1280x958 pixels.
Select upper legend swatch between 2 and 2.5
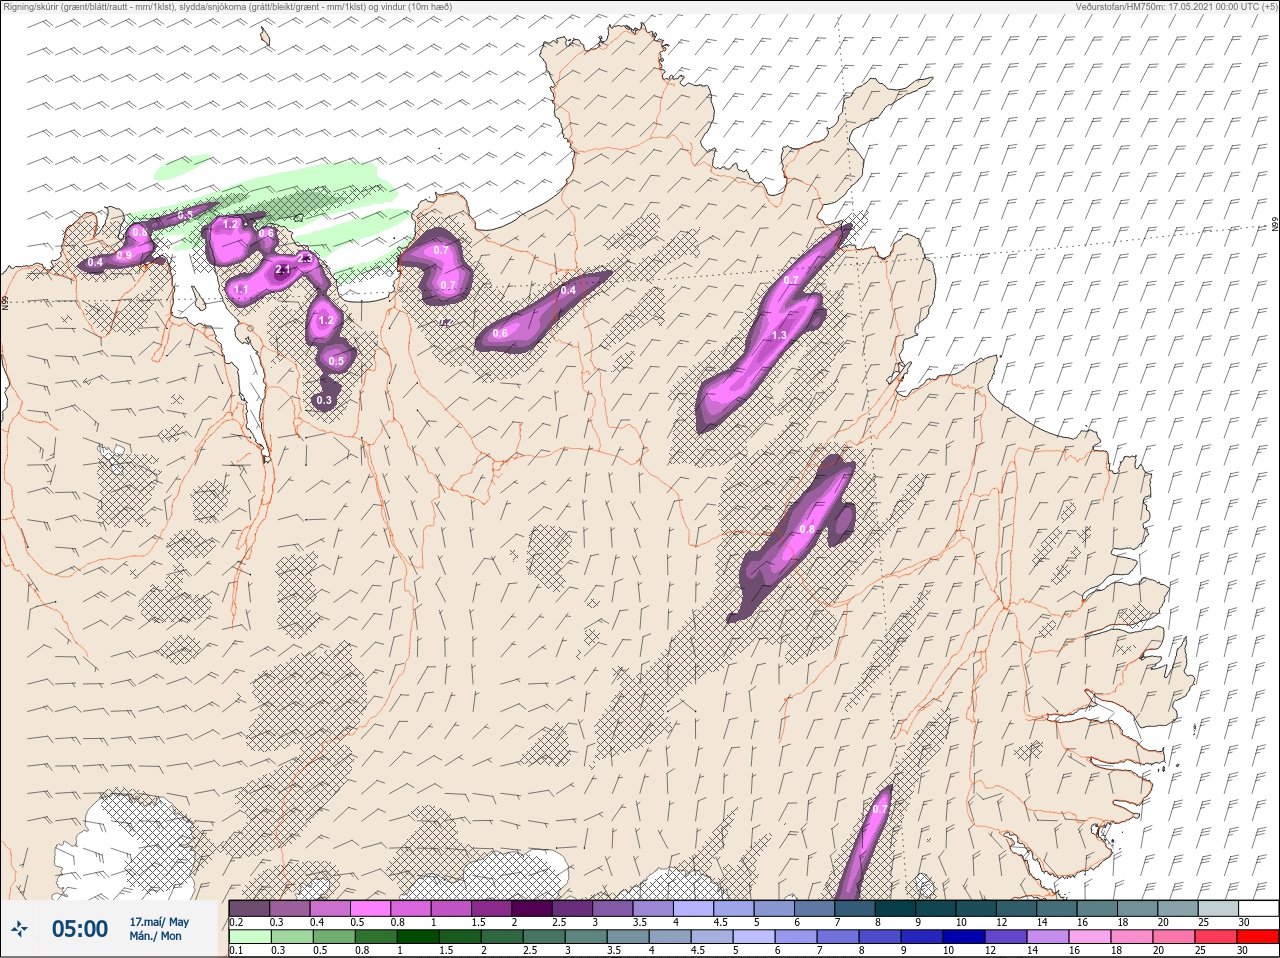click(x=532, y=908)
